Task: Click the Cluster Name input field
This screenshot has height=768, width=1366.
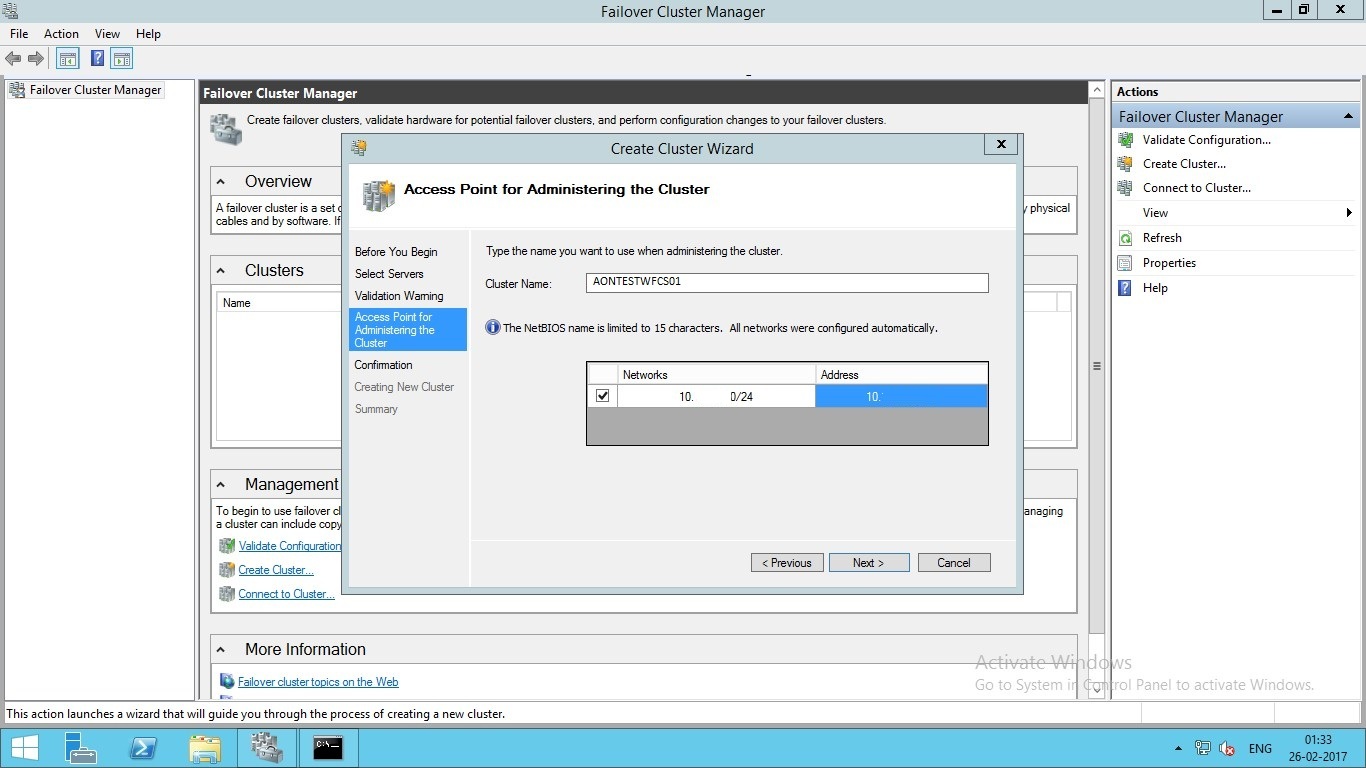Action: pyautogui.click(x=787, y=283)
